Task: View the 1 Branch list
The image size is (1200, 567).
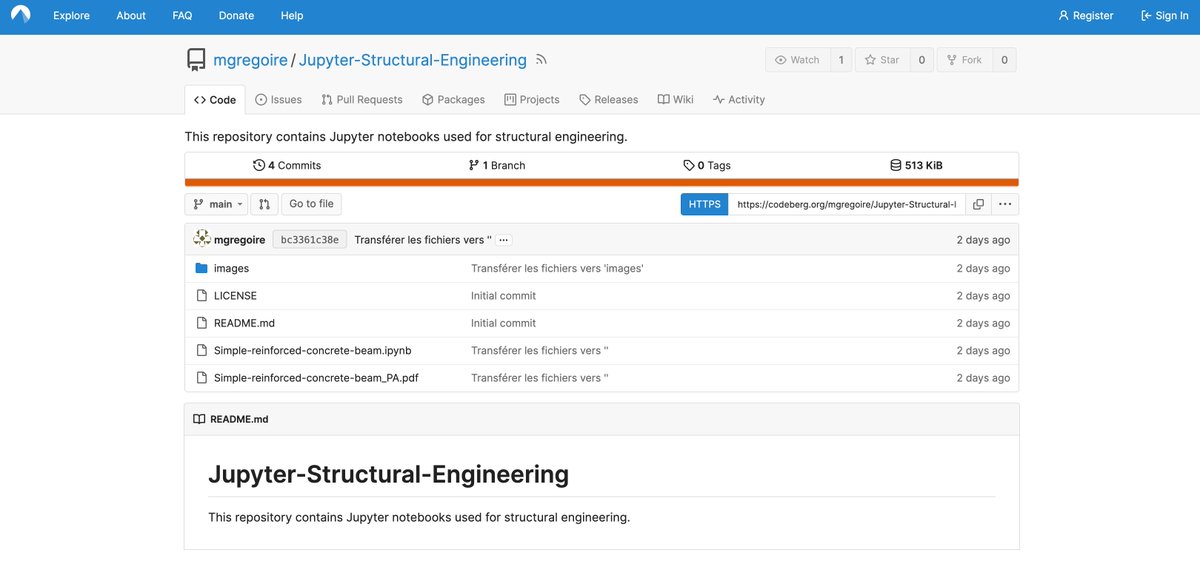Action: (497, 165)
